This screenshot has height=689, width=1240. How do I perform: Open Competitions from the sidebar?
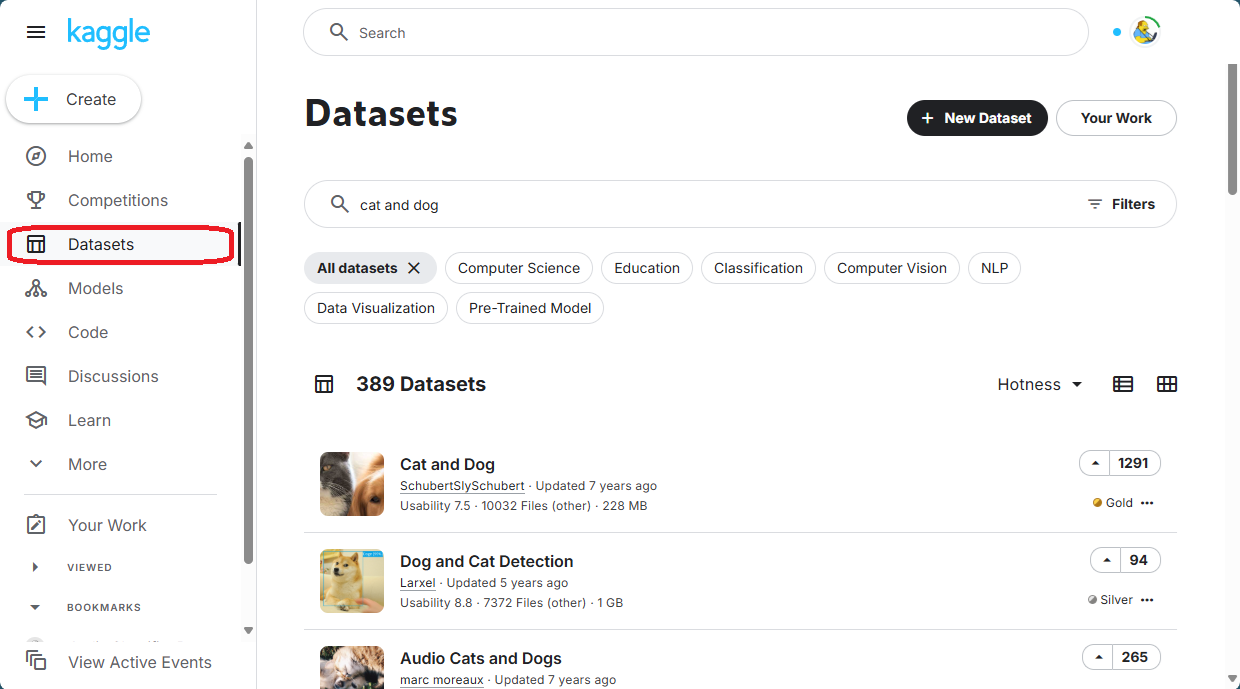click(x=117, y=200)
